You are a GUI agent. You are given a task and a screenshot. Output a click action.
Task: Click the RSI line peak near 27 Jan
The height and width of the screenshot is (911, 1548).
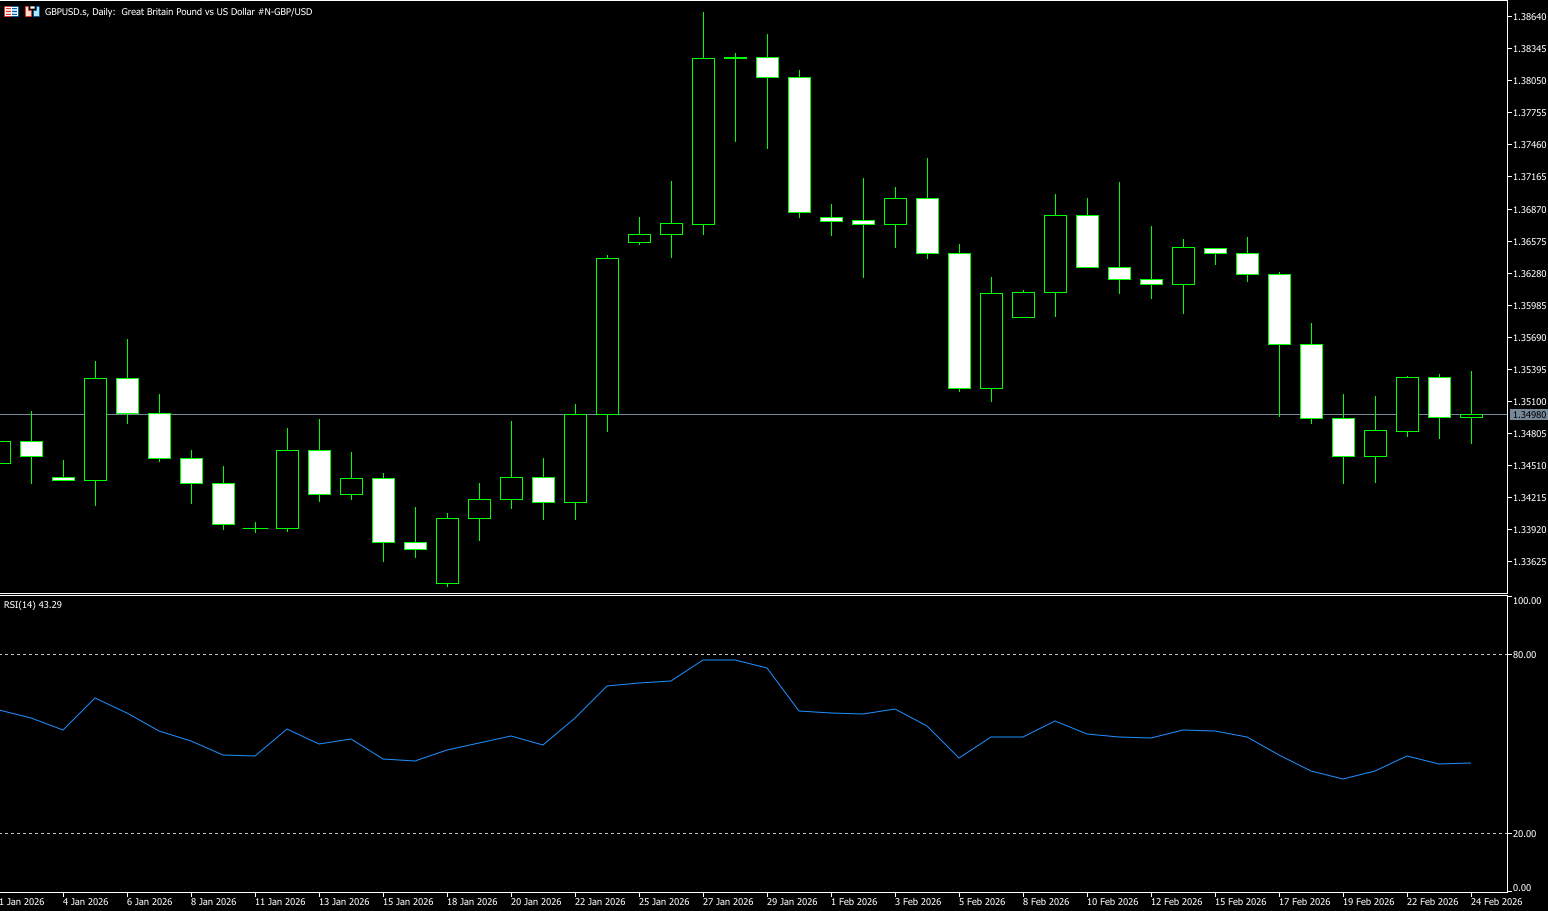(720, 660)
